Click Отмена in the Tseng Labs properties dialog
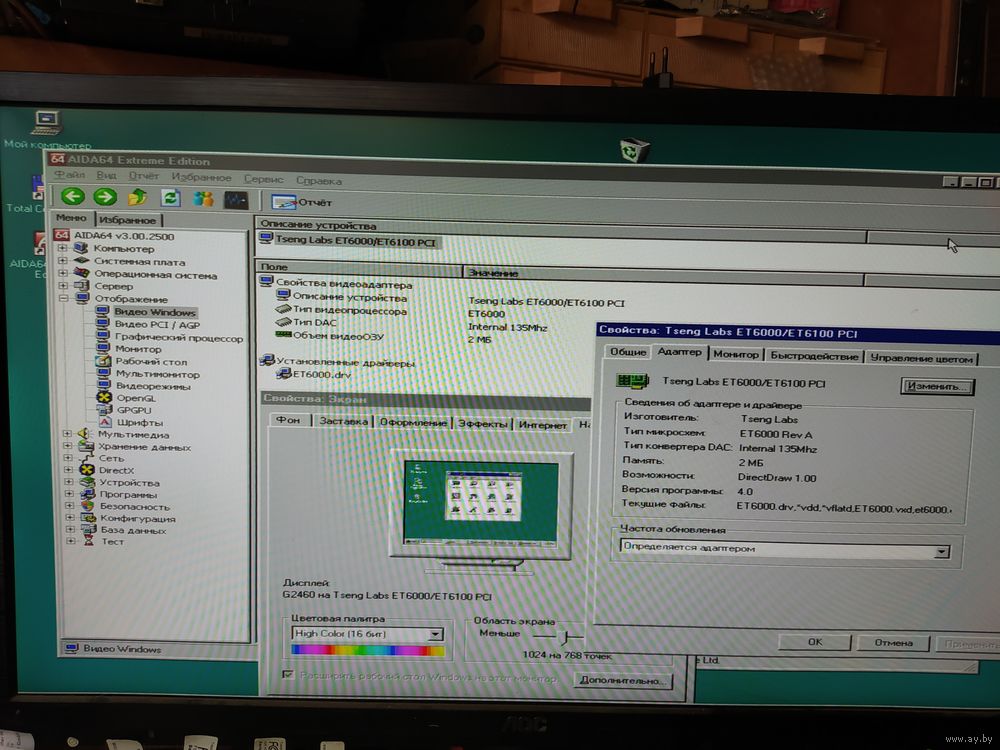 click(x=893, y=642)
